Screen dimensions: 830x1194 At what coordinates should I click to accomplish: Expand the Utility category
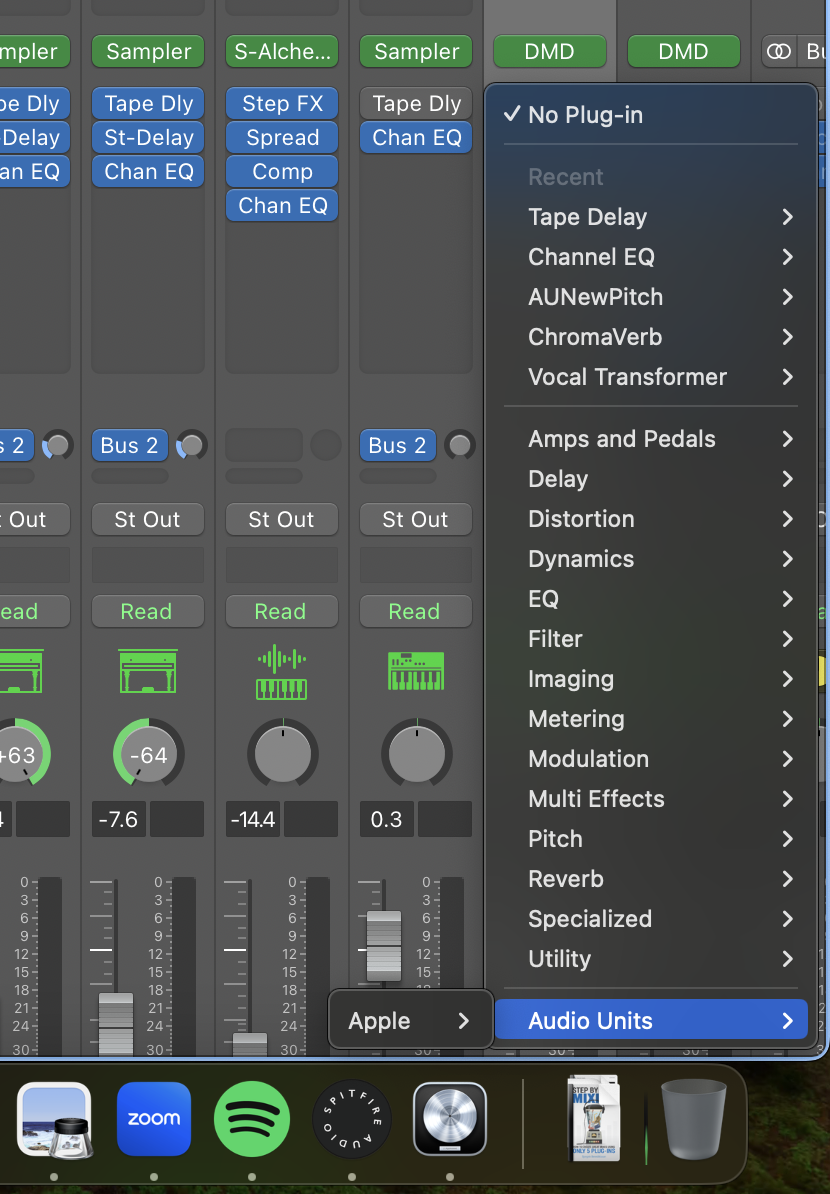pyautogui.click(x=650, y=959)
